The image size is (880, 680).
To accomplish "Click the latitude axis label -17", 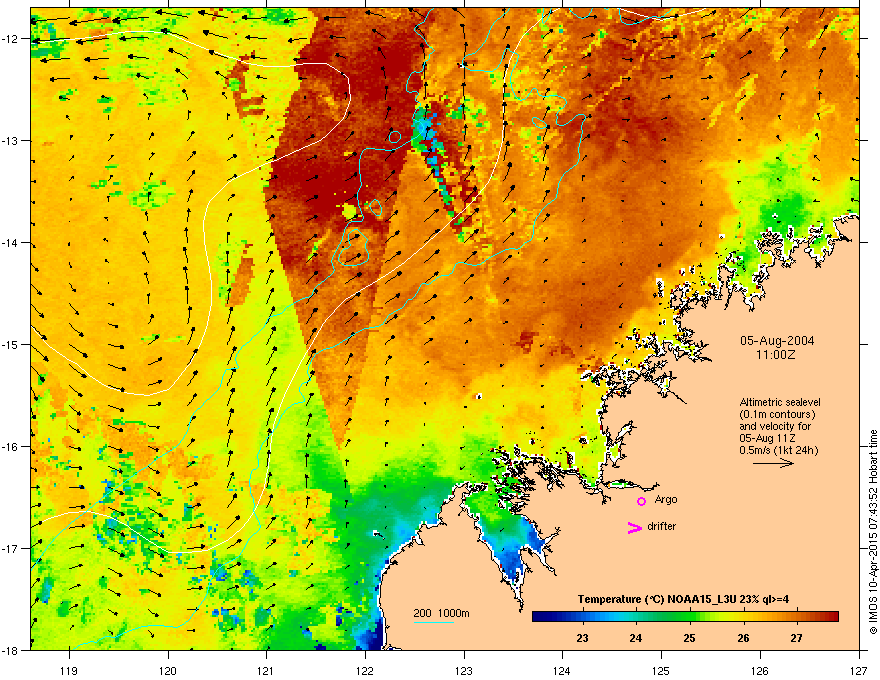I will pyautogui.click(x=11, y=548).
